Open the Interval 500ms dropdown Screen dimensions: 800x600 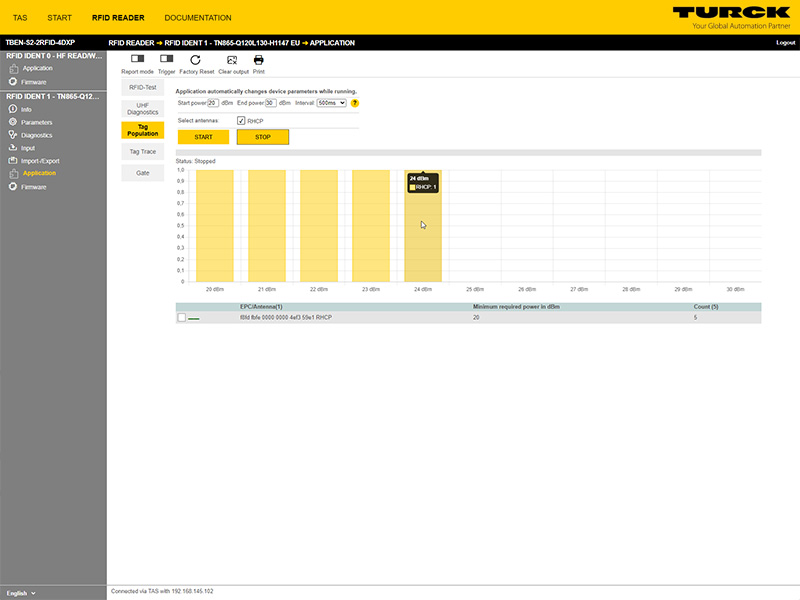[x=331, y=103]
